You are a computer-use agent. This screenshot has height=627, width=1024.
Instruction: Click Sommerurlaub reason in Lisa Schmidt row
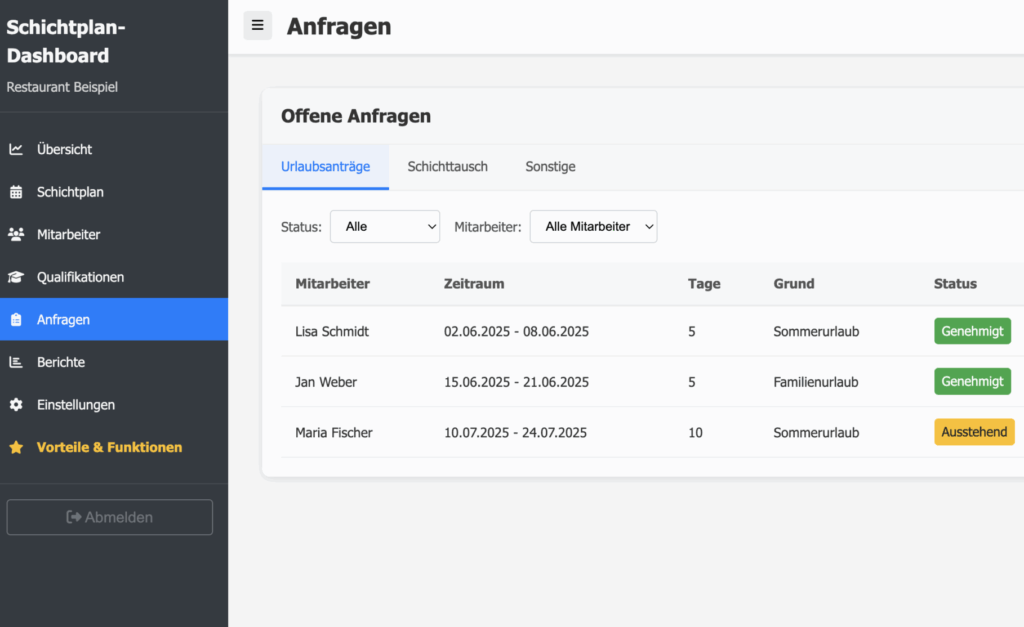[816, 331]
